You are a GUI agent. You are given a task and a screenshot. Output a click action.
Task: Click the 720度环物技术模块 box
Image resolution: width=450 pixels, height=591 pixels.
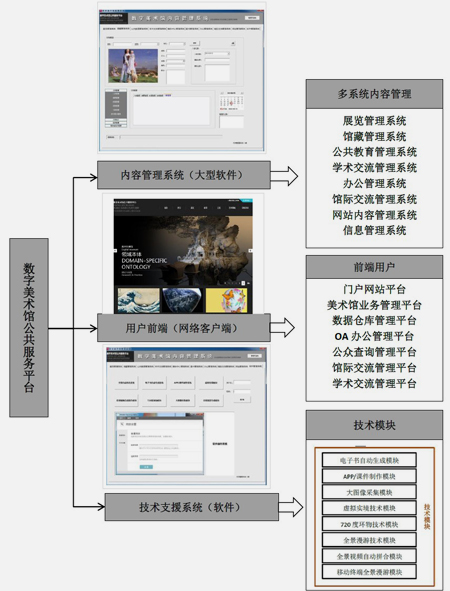(369, 524)
